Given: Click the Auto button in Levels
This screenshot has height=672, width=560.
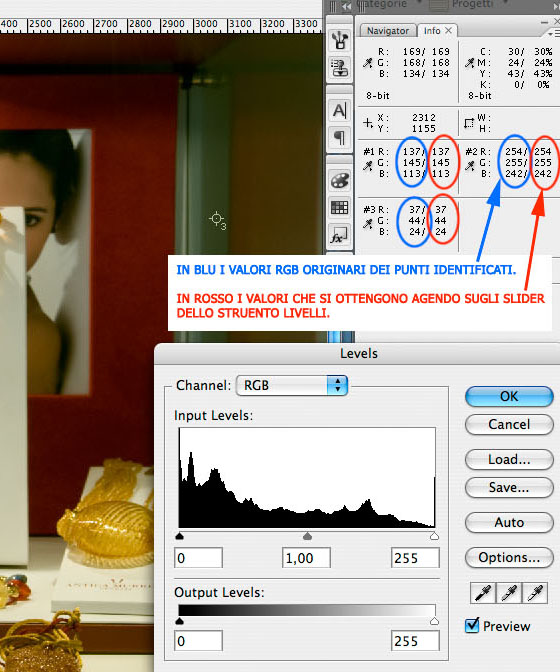Looking at the screenshot, I should pos(509,522).
